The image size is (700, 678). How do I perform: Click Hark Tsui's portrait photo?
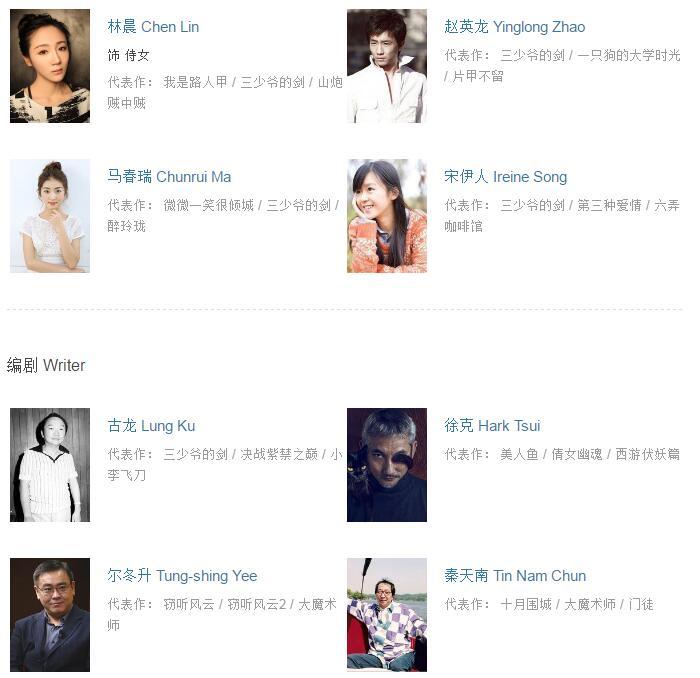click(387, 465)
